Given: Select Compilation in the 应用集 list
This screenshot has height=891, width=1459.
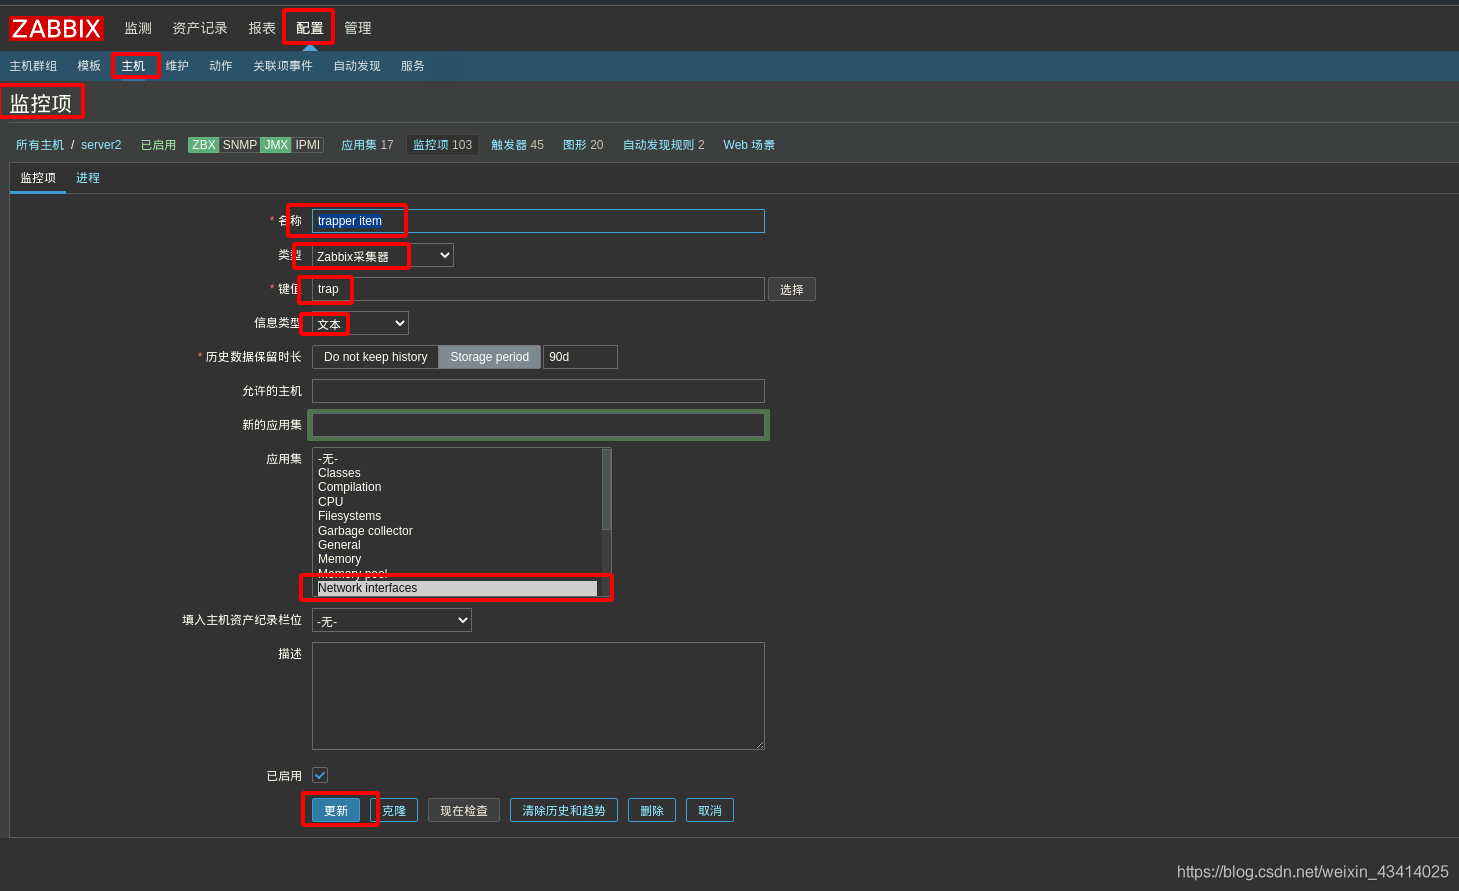Looking at the screenshot, I should coord(457,487).
